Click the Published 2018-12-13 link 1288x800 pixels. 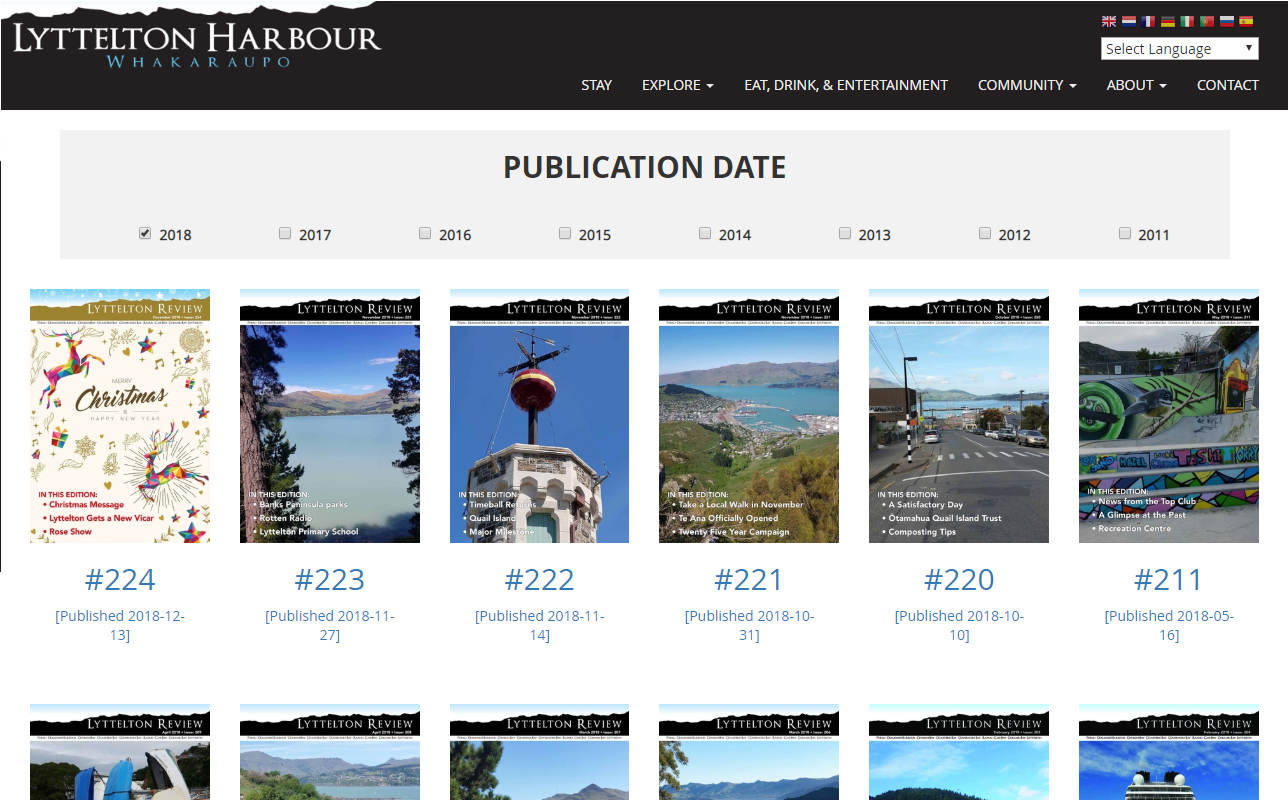[x=120, y=625]
